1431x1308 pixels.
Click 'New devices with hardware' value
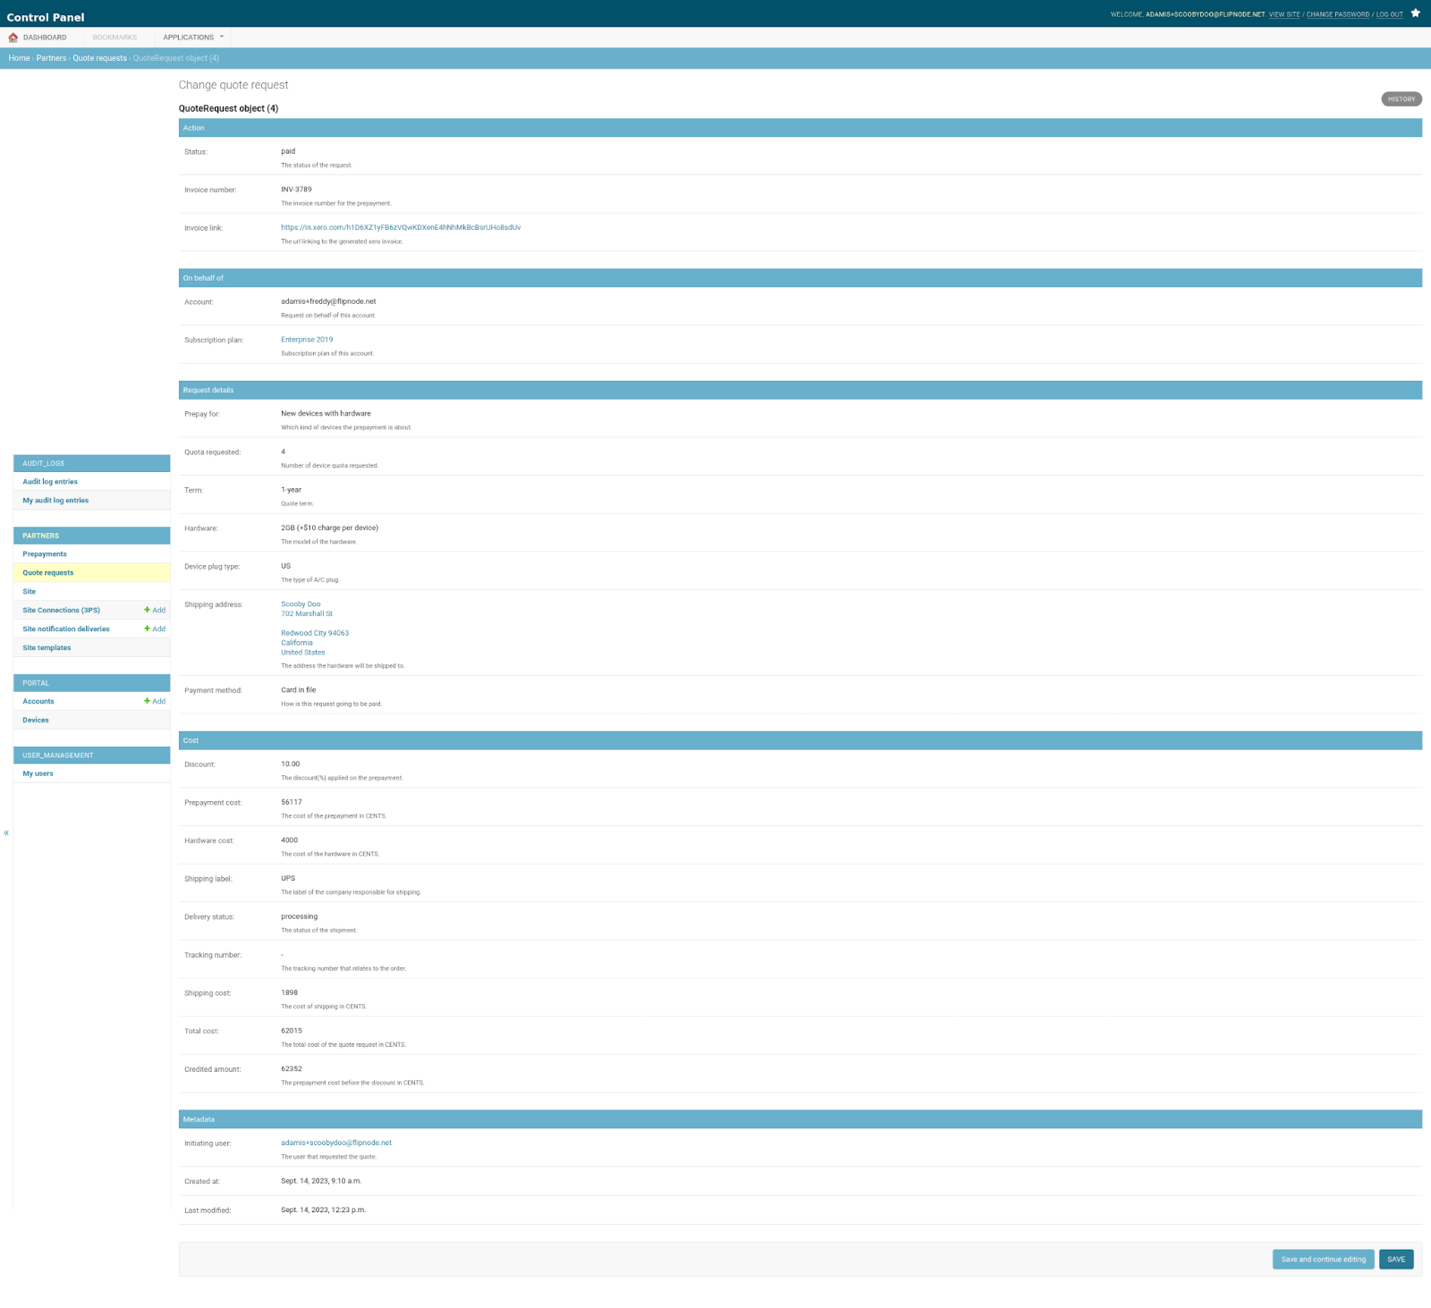pyautogui.click(x=326, y=413)
